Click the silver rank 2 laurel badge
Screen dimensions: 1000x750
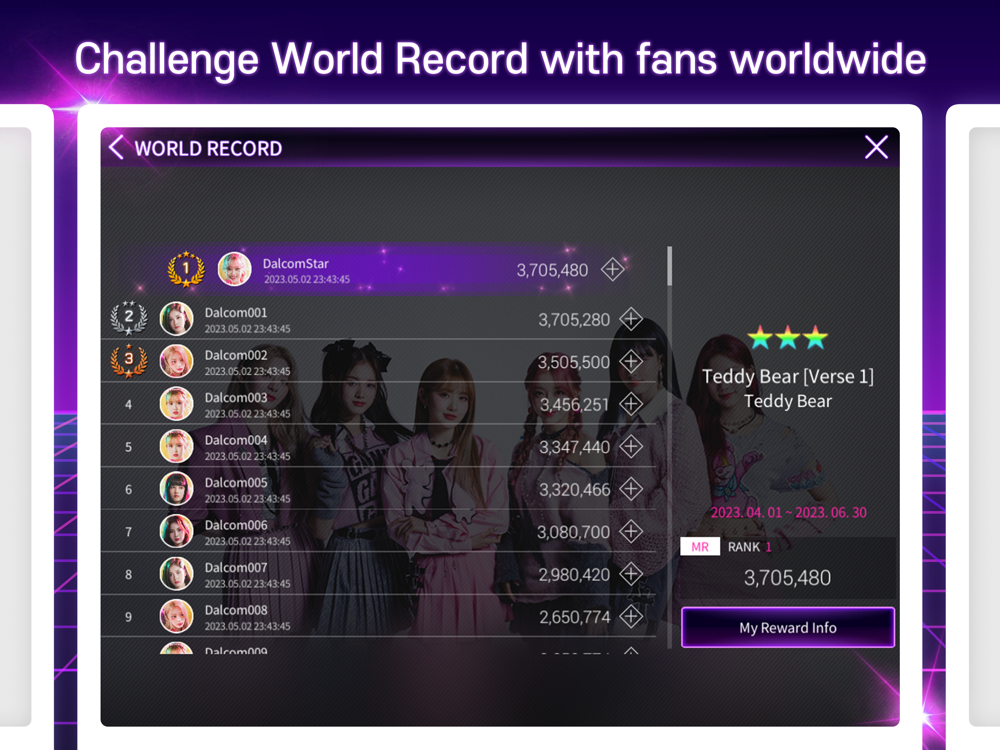point(129,318)
